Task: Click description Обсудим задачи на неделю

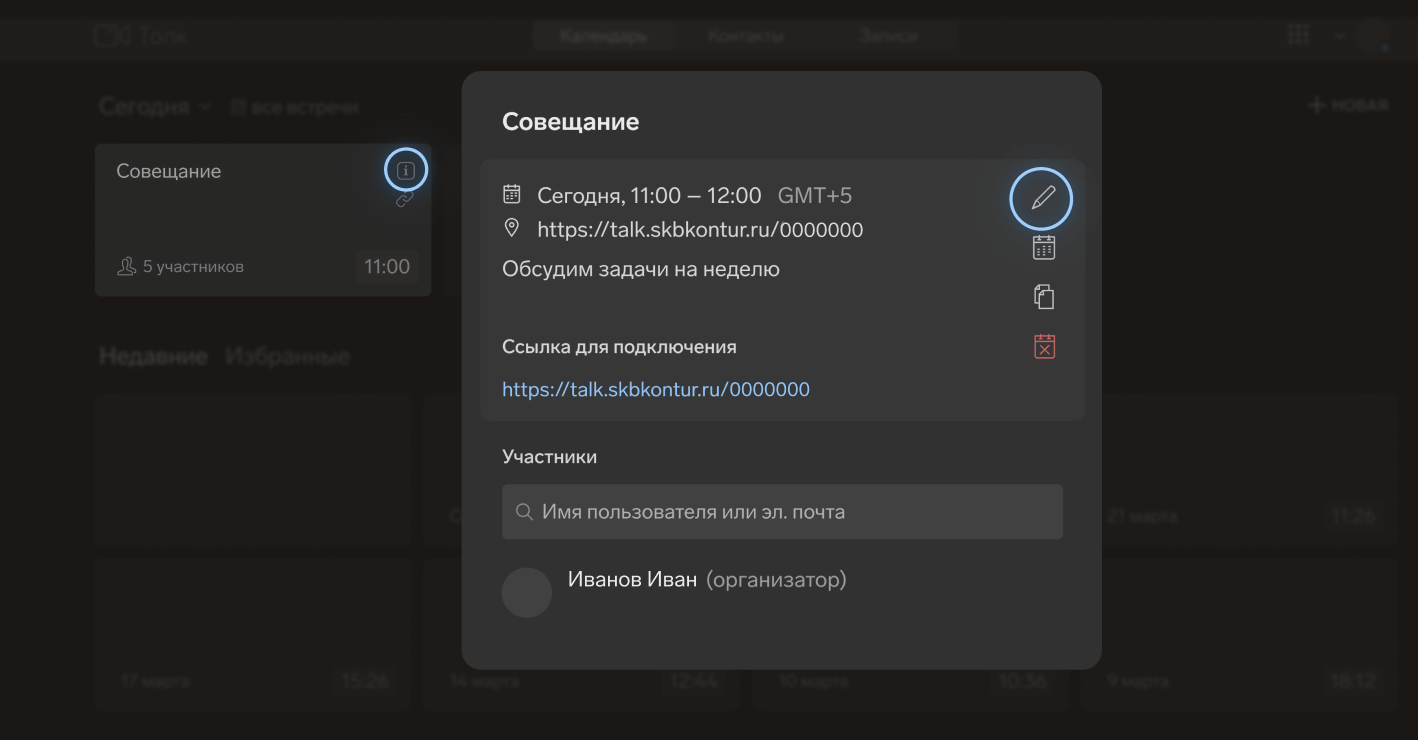Action: click(x=641, y=269)
